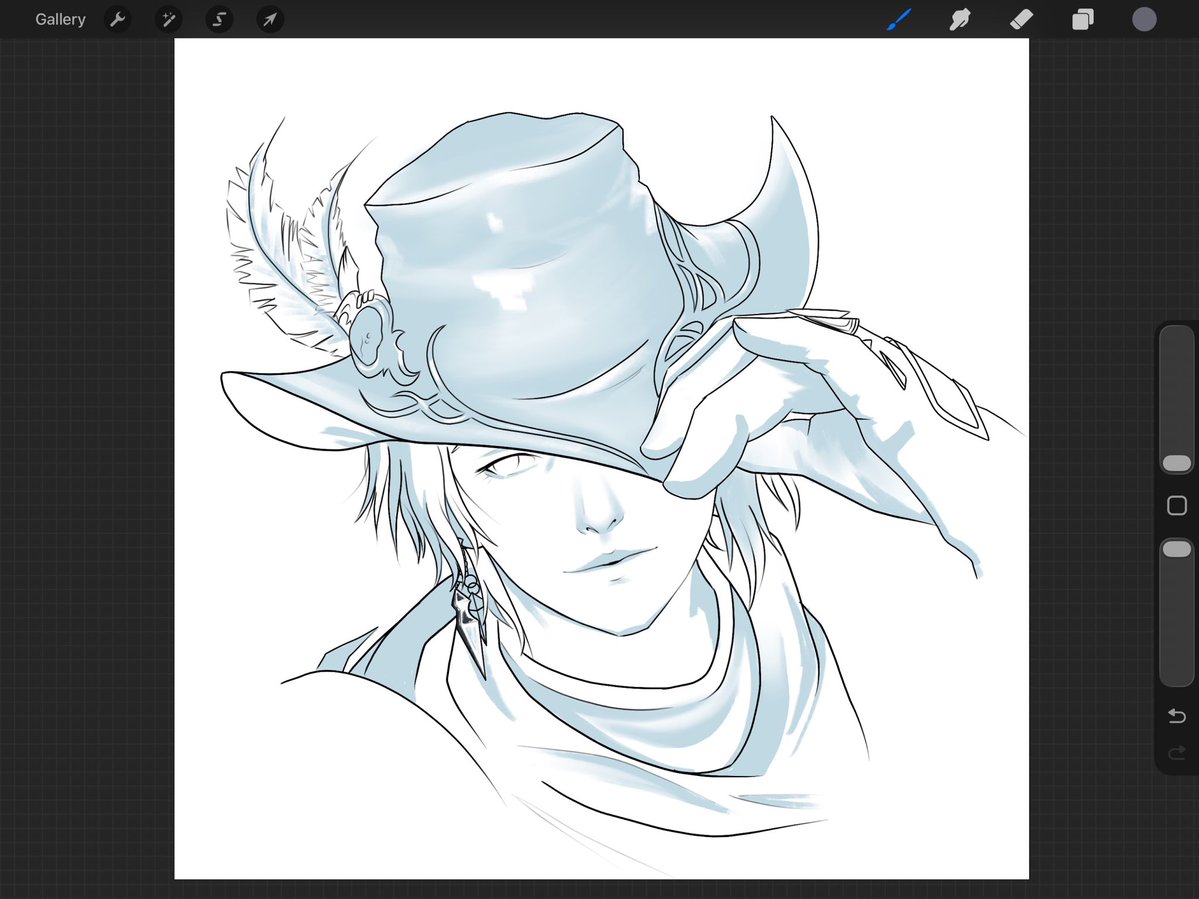Undo the last stroke
Image resolution: width=1199 pixels, height=899 pixels.
point(1177,716)
